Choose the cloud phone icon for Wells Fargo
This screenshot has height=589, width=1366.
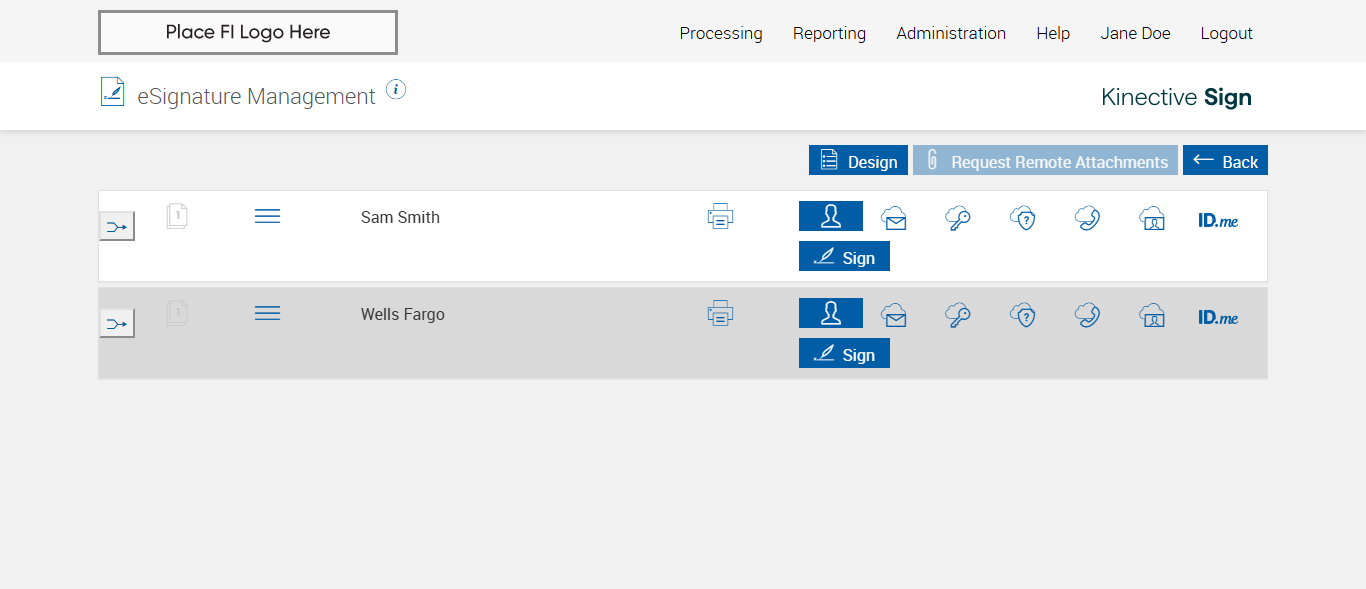pyautogui.click(x=1087, y=316)
